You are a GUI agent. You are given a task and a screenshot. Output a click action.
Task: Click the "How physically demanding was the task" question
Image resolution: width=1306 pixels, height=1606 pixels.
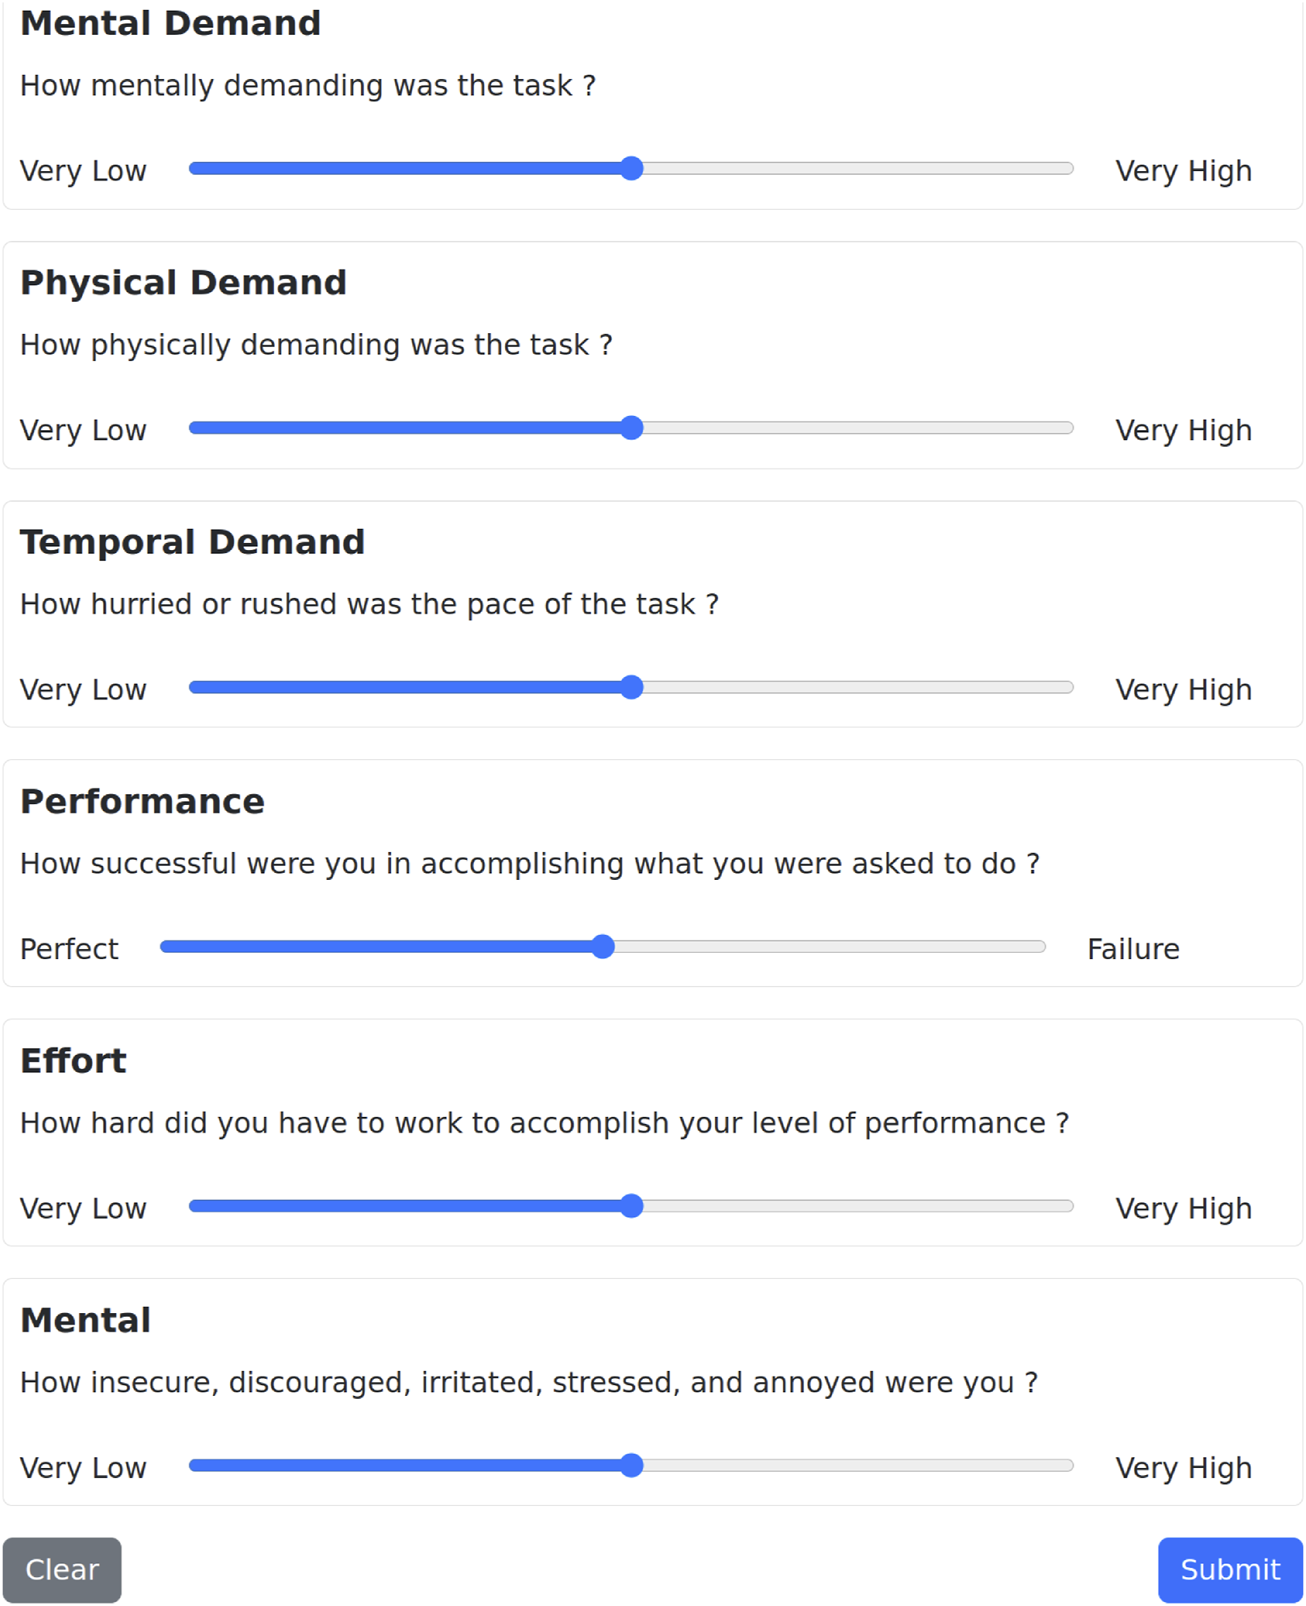tap(316, 345)
